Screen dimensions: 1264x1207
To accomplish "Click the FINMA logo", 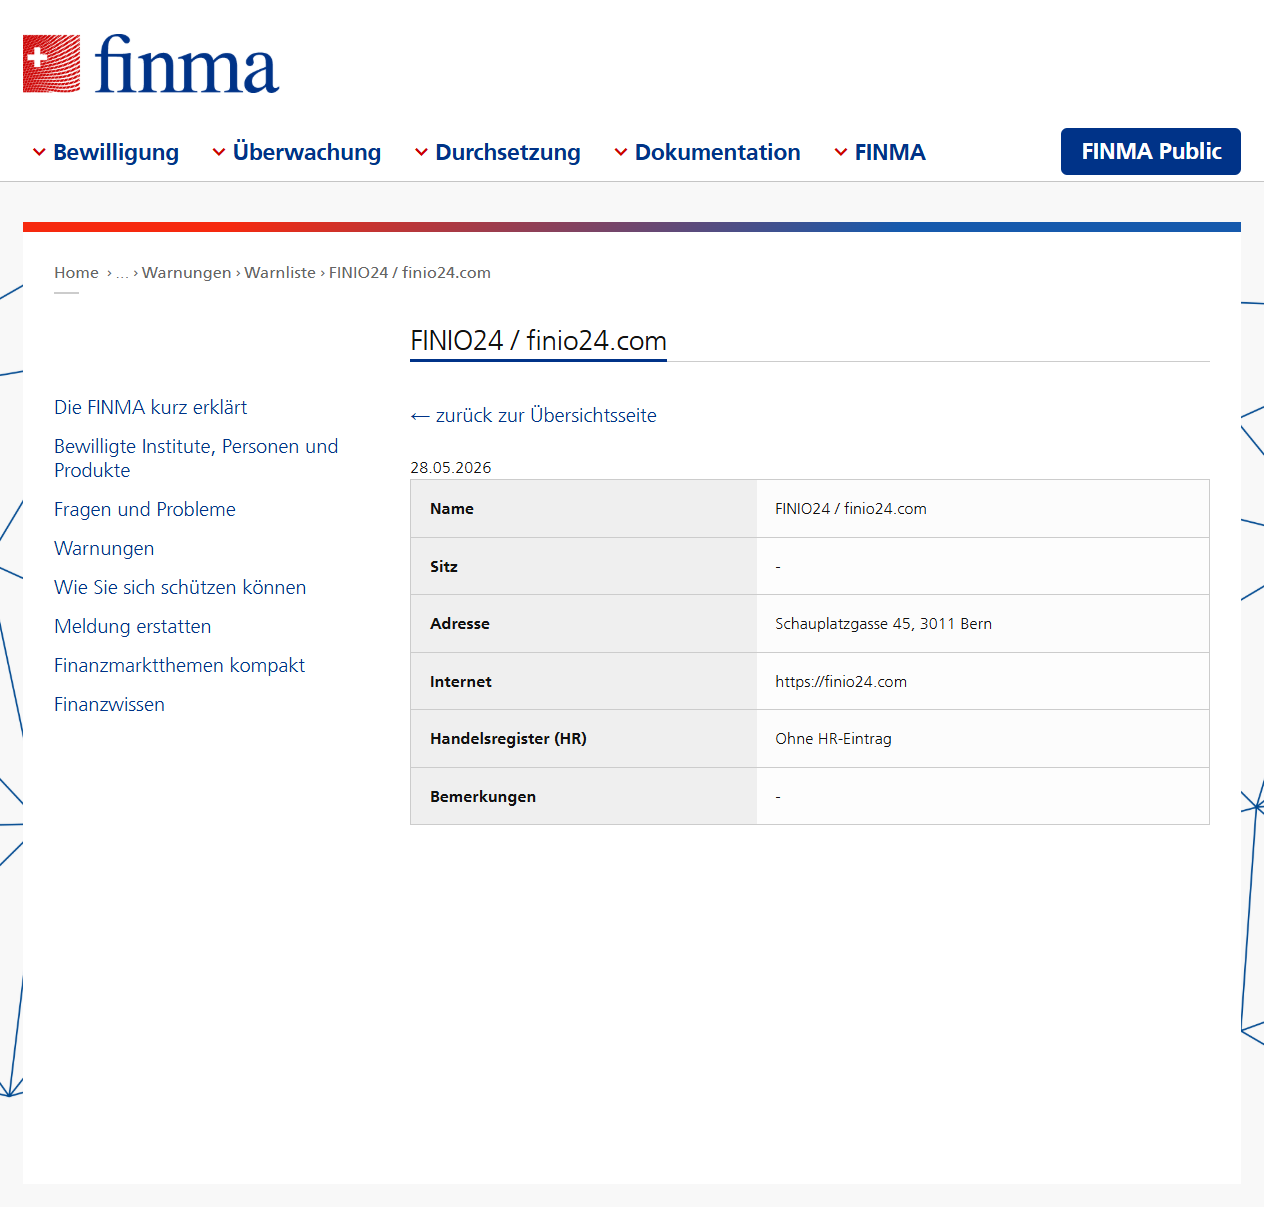I will click(151, 64).
